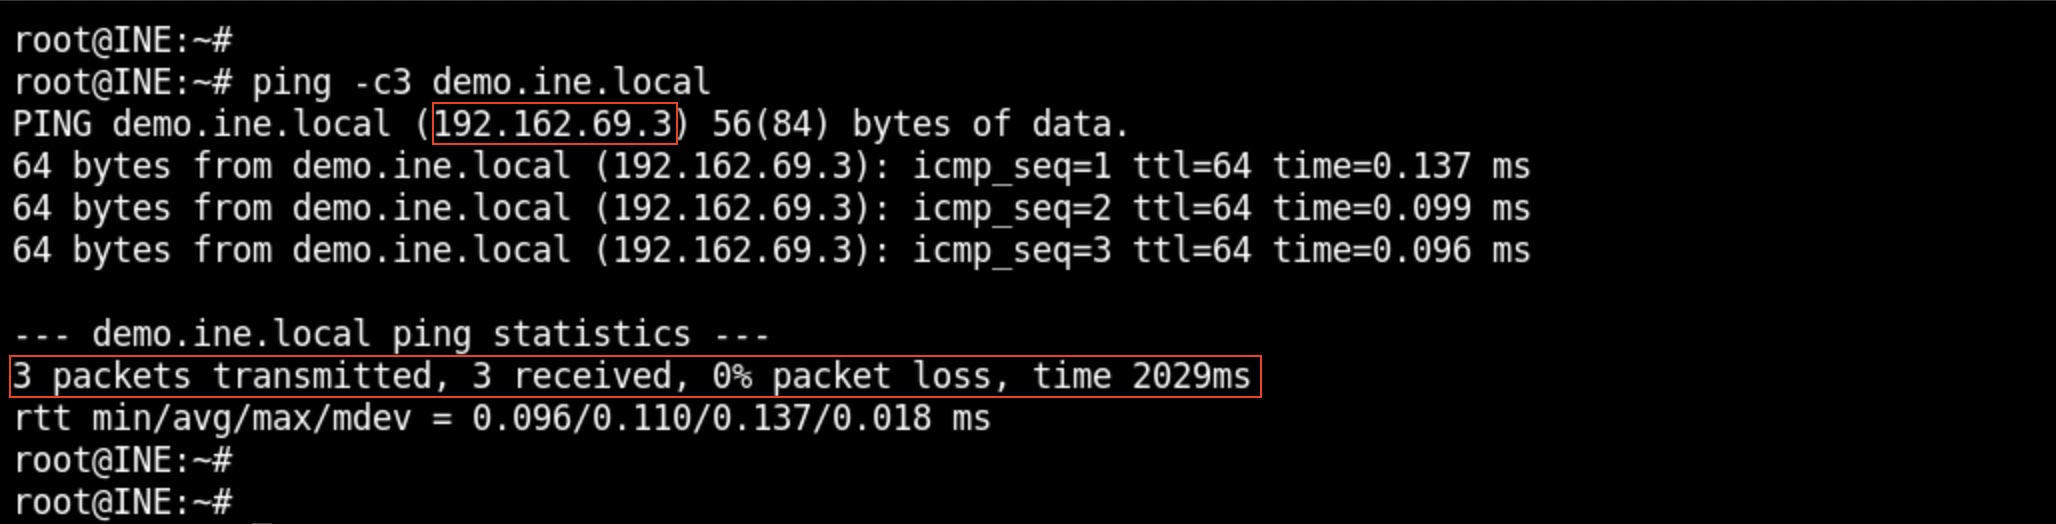
Task: Click the time=0.099 ms value
Action: pyautogui.click(x=1400, y=208)
